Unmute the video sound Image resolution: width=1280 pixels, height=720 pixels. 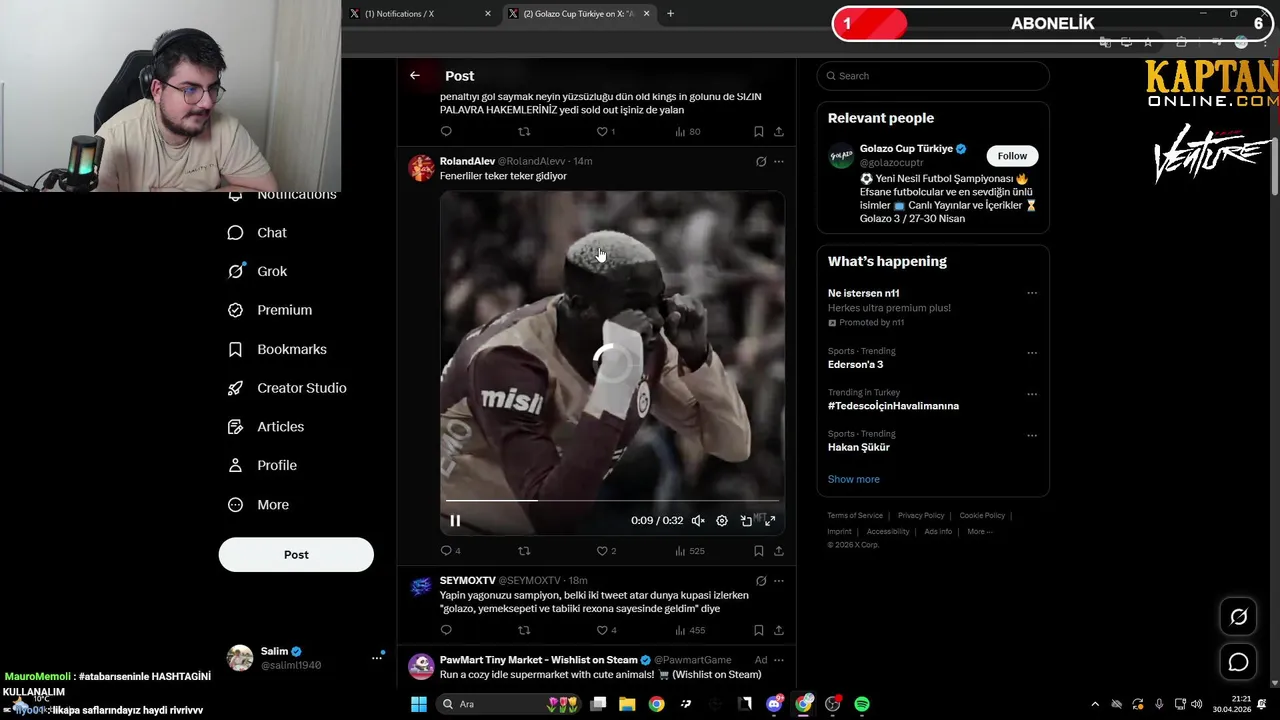click(698, 520)
